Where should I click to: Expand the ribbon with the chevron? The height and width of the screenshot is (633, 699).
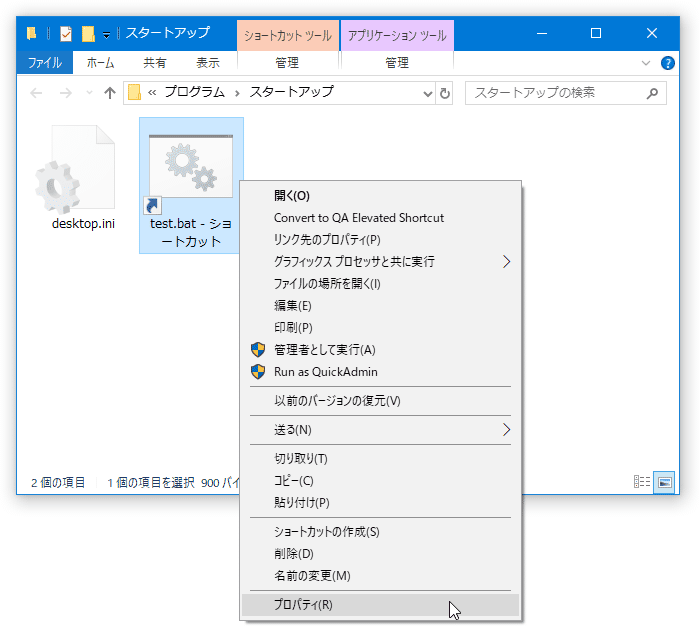[x=646, y=63]
